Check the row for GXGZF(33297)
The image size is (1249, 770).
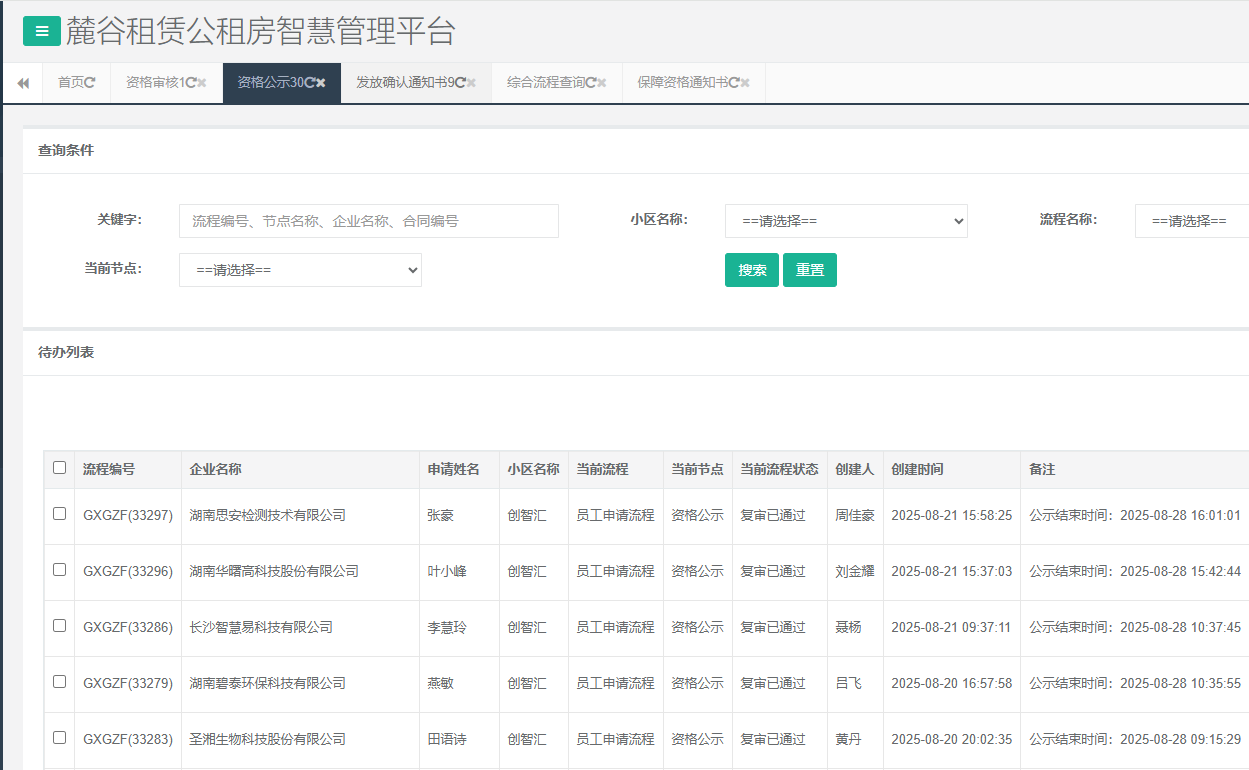[x=60, y=514]
